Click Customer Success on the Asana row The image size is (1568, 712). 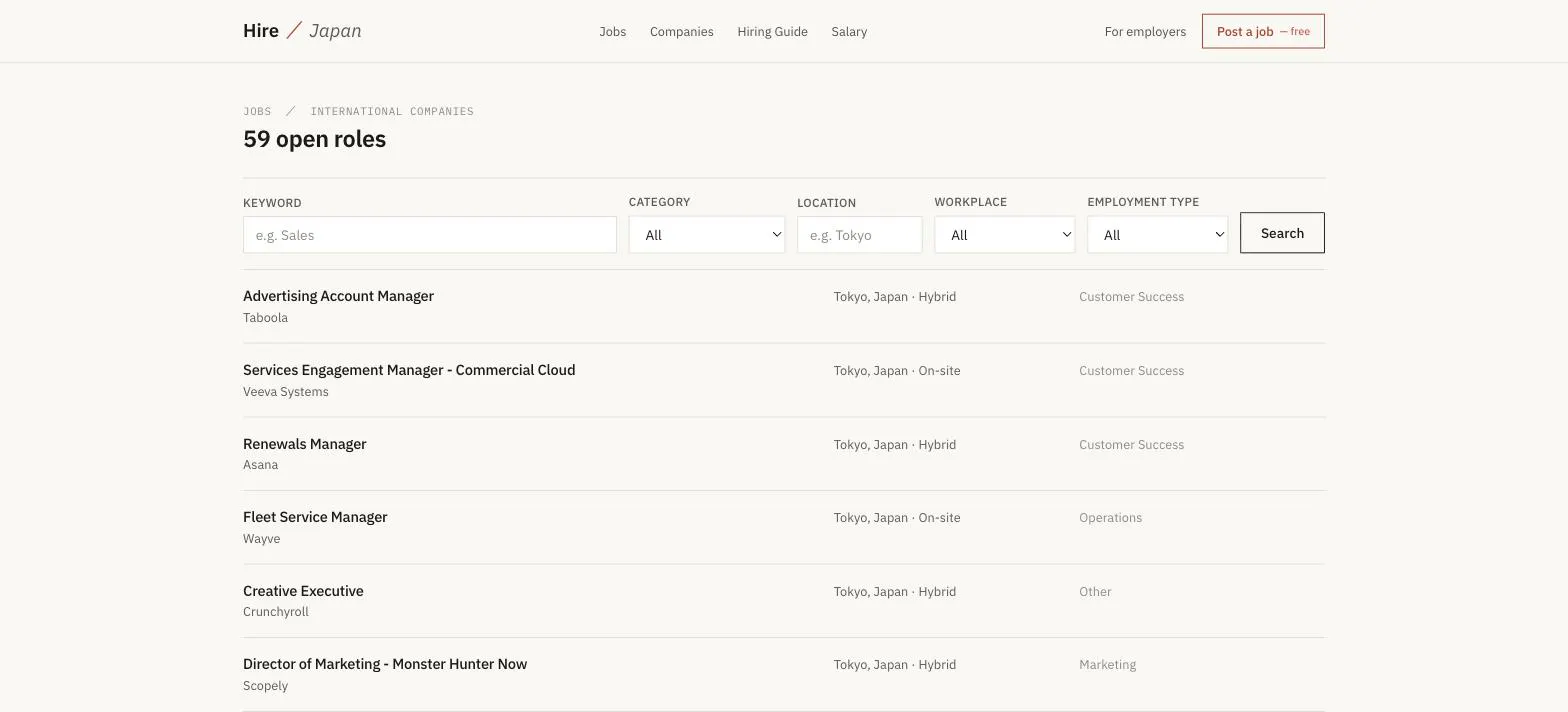(x=1131, y=445)
